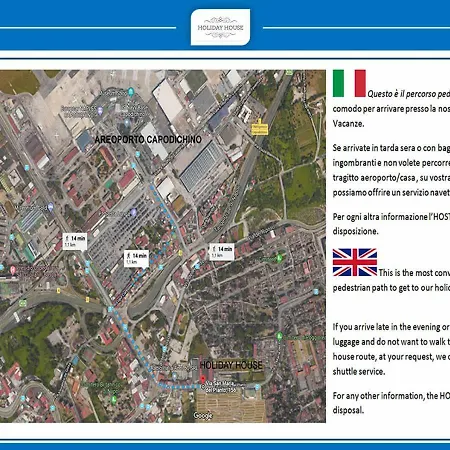
Task: Select the HOLIDAY HOUSE label on the map
Action: coord(231,365)
